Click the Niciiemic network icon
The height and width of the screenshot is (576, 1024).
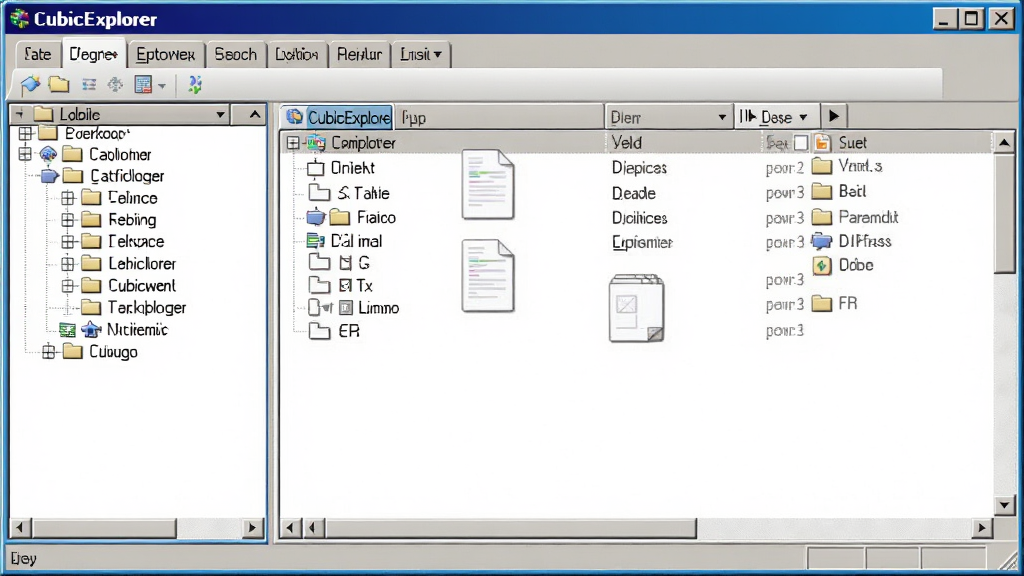pyautogui.click(x=91, y=330)
